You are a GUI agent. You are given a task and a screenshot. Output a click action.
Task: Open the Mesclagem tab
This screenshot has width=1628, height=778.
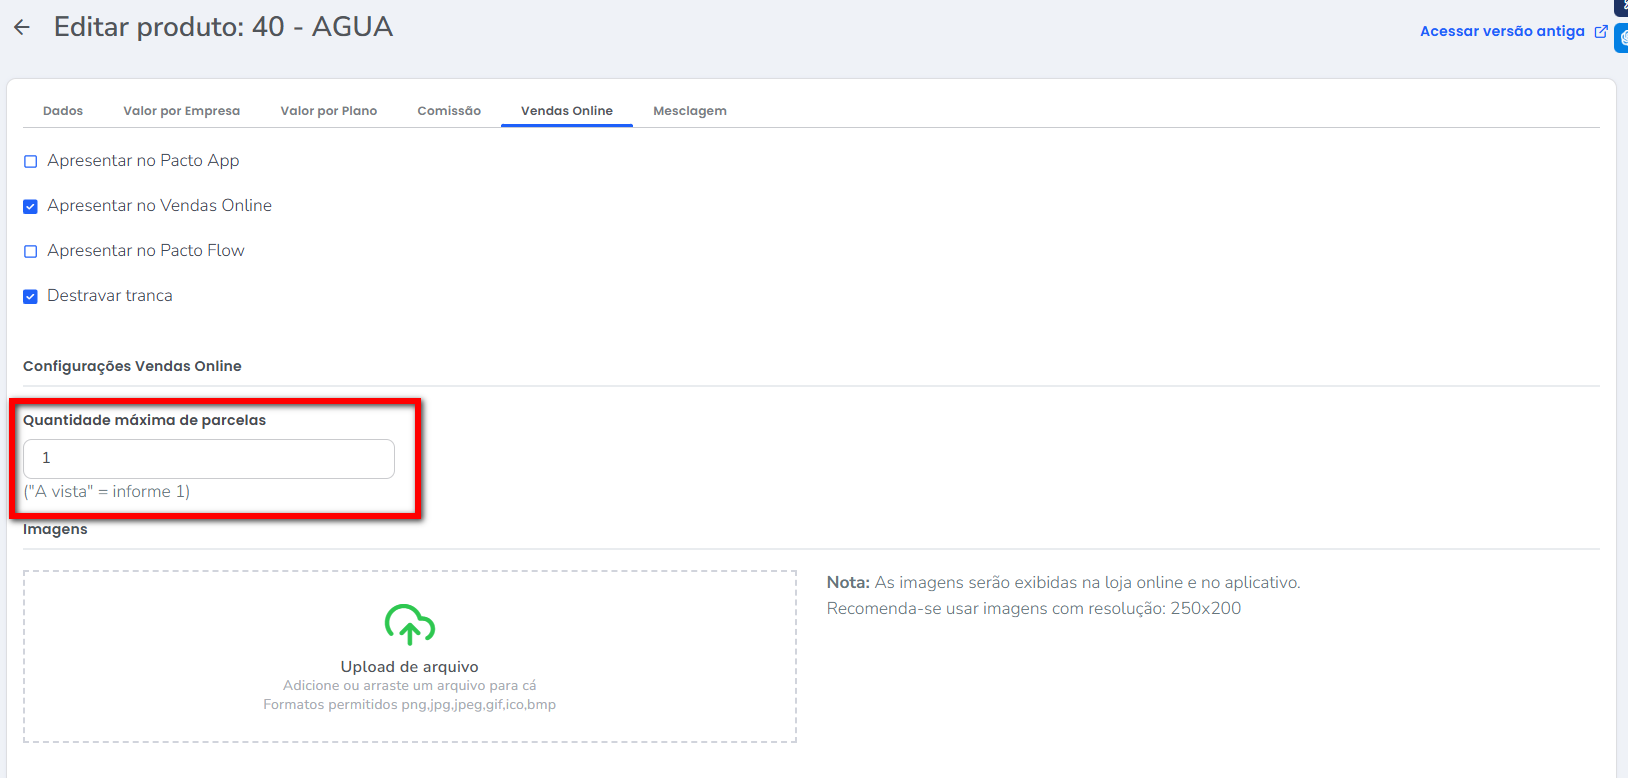pyautogui.click(x=689, y=111)
